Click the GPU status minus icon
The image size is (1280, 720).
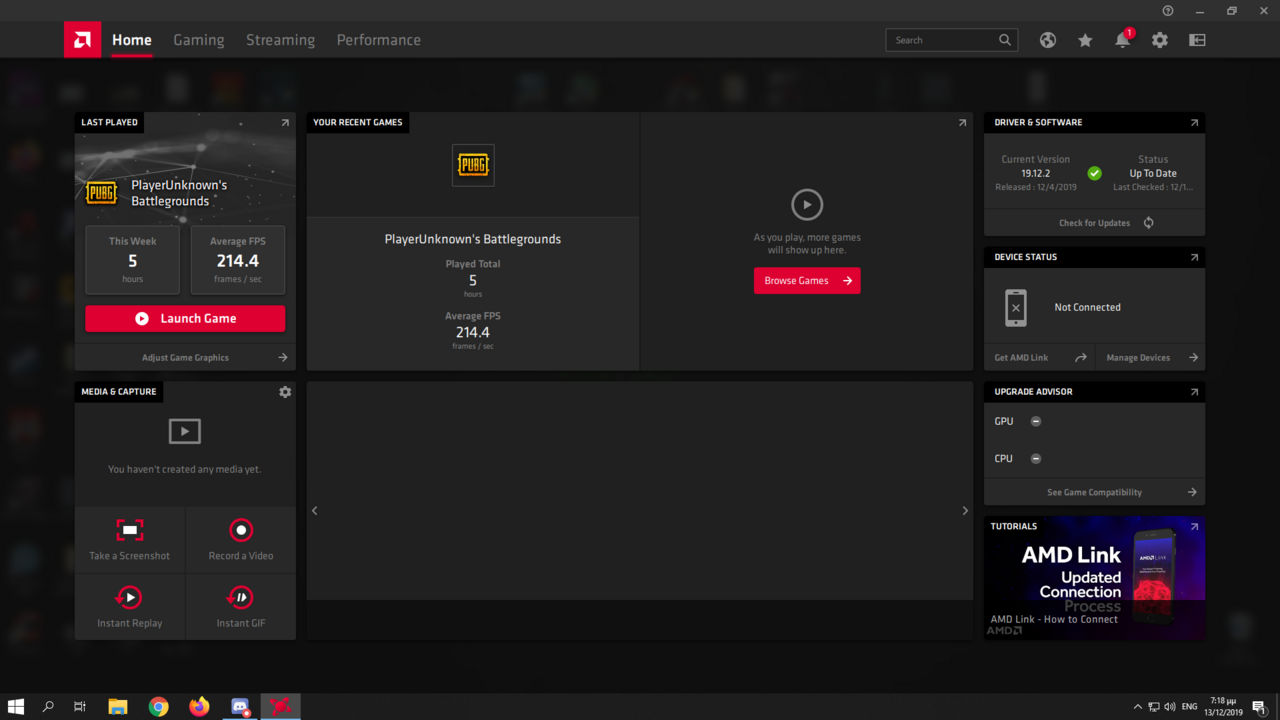click(1036, 421)
